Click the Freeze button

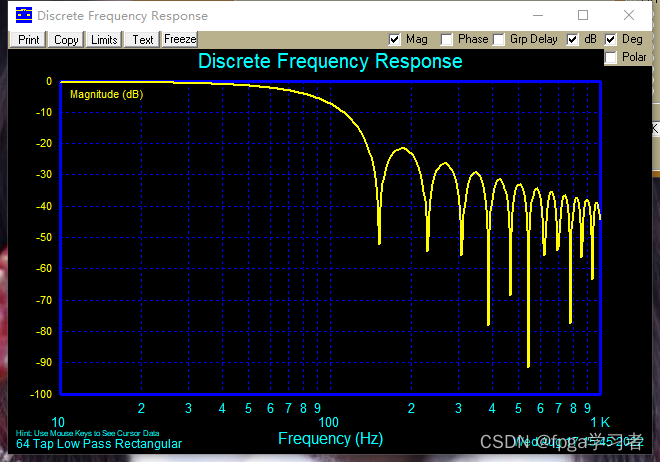click(180, 40)
